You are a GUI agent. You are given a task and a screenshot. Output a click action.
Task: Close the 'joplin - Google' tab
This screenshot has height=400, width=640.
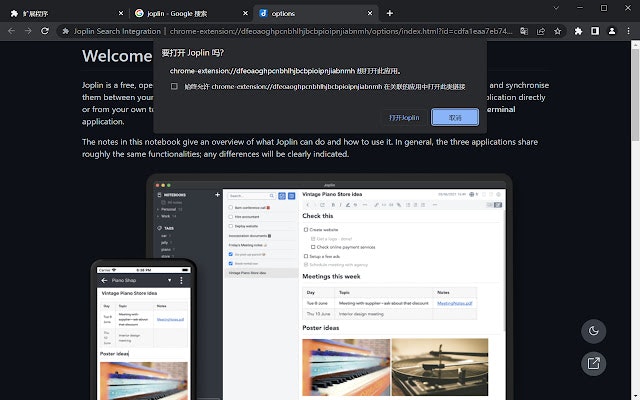245,13
